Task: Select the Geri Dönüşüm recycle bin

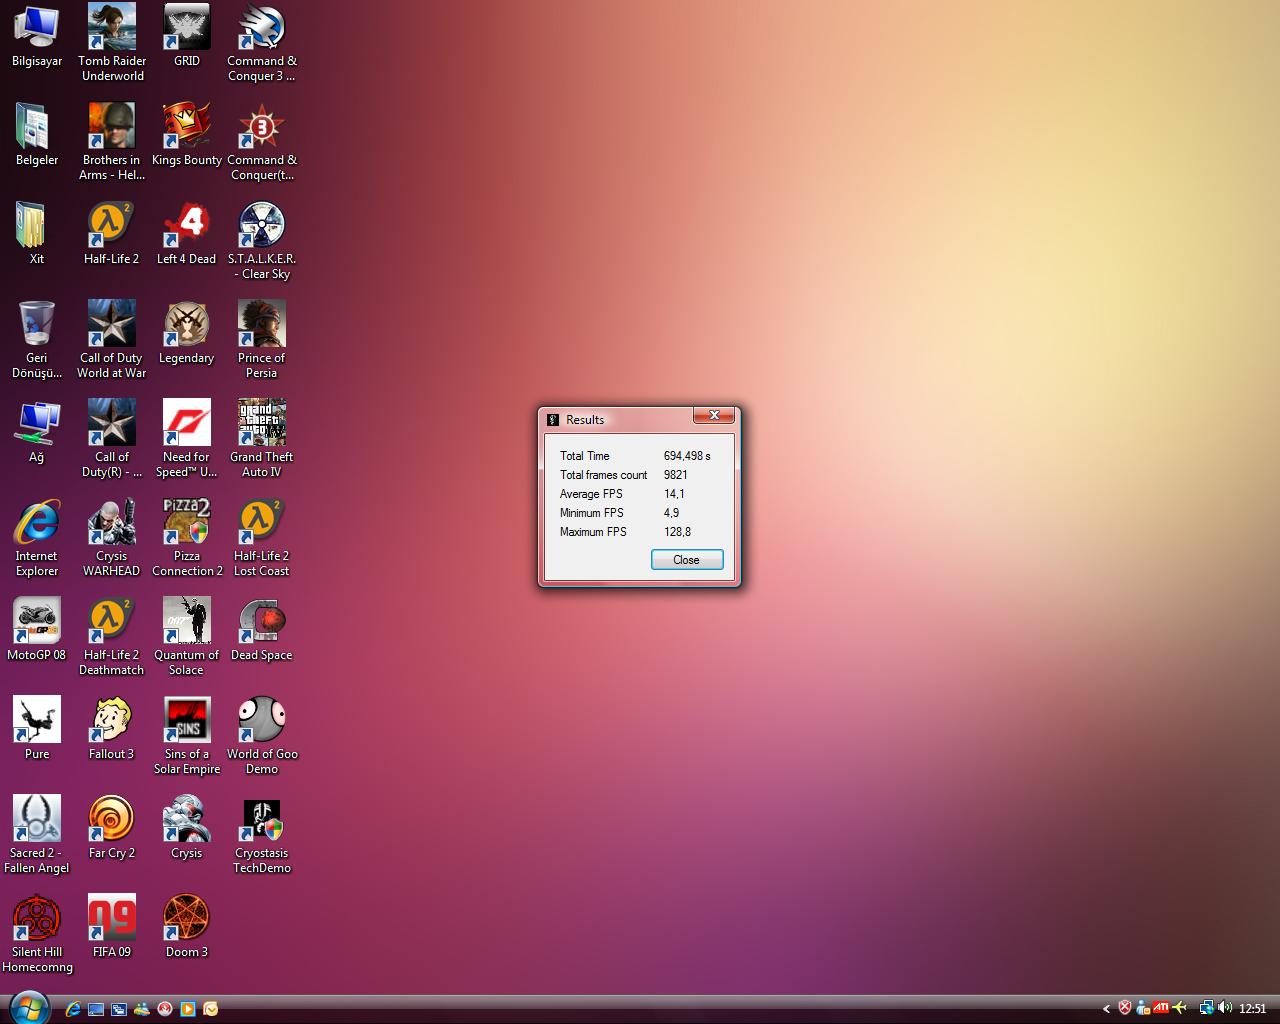Action: [37, 339]
